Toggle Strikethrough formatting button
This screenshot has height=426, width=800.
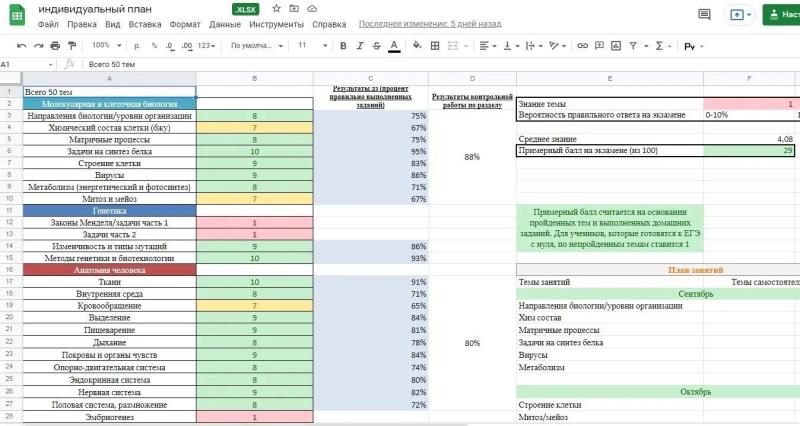tap(377, 46)
